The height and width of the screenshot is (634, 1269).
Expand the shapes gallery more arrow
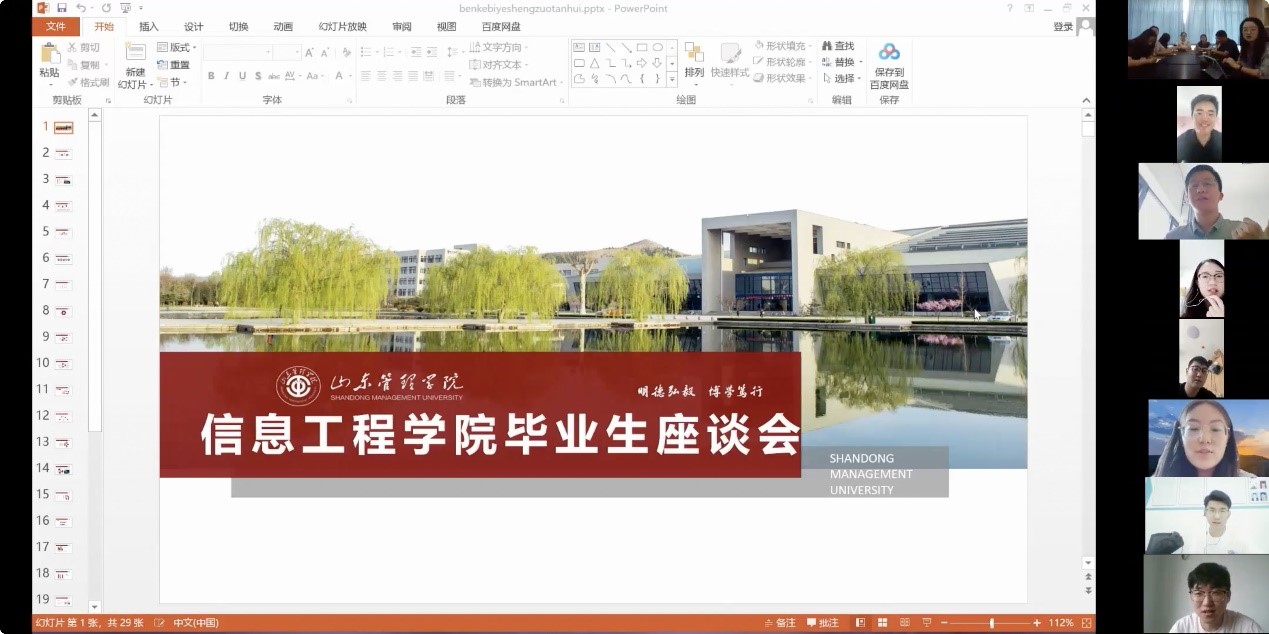(x=672, y=79)
